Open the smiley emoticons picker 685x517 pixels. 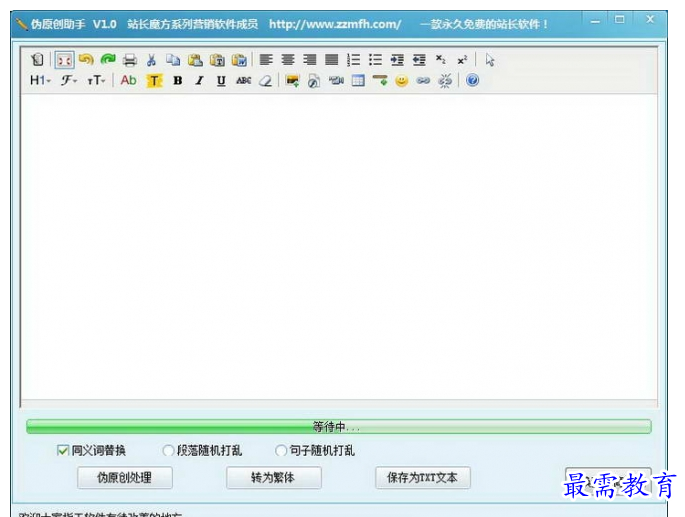401,81
